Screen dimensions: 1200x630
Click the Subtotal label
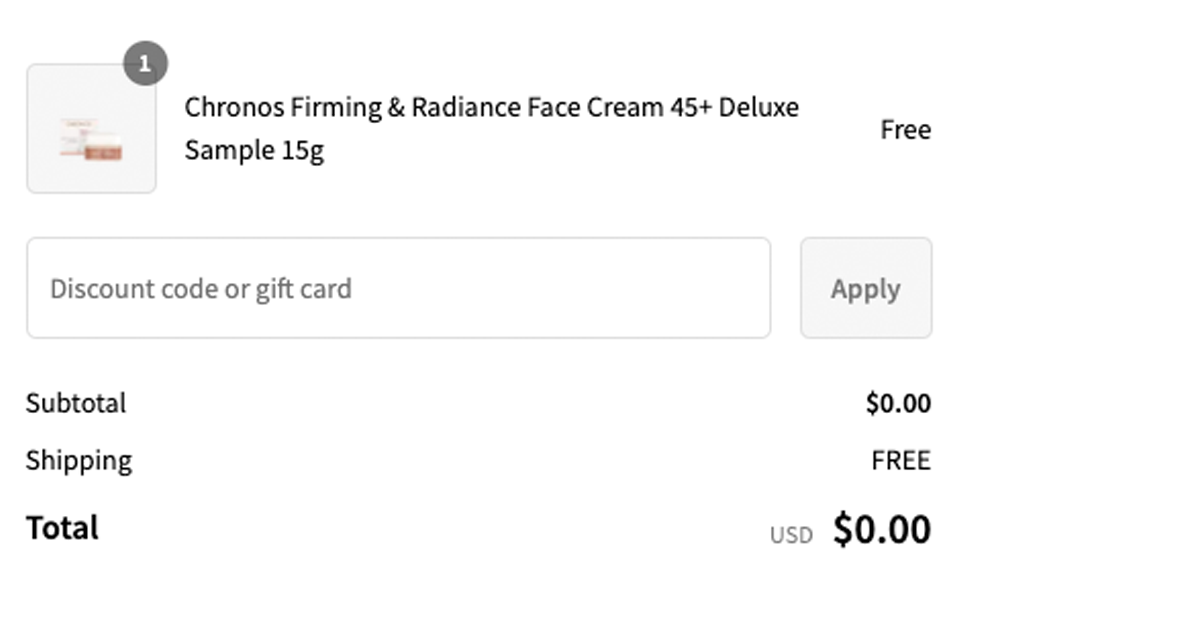75,403
